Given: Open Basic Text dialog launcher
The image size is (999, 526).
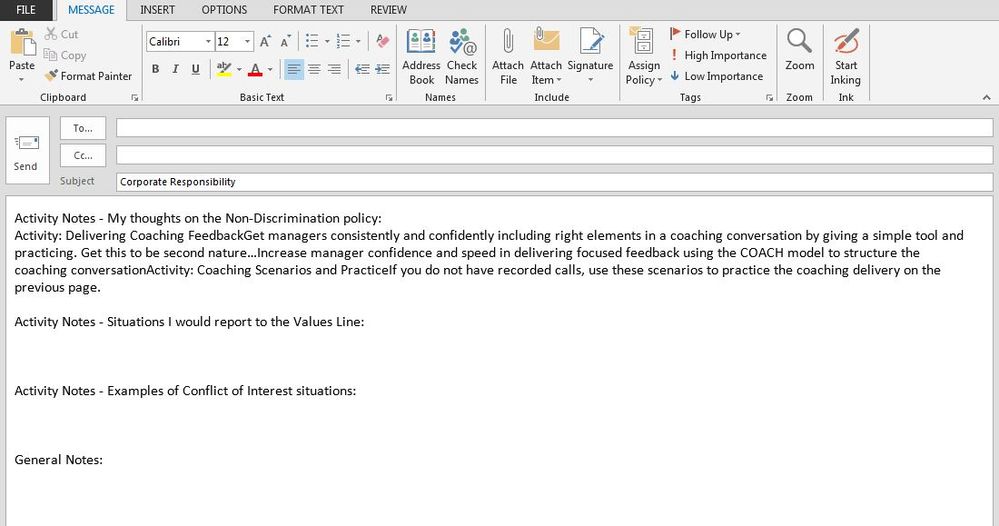Looking at the screenshot, I should pos(389,97).
